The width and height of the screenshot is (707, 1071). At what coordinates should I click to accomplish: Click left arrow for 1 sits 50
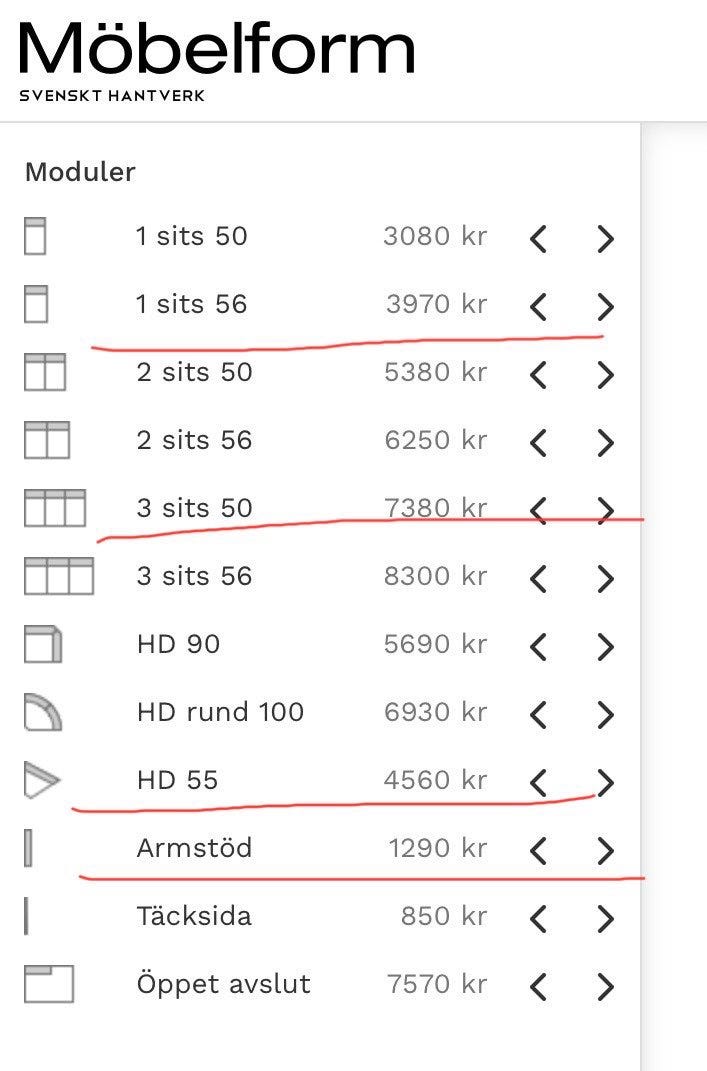(538, 238)
